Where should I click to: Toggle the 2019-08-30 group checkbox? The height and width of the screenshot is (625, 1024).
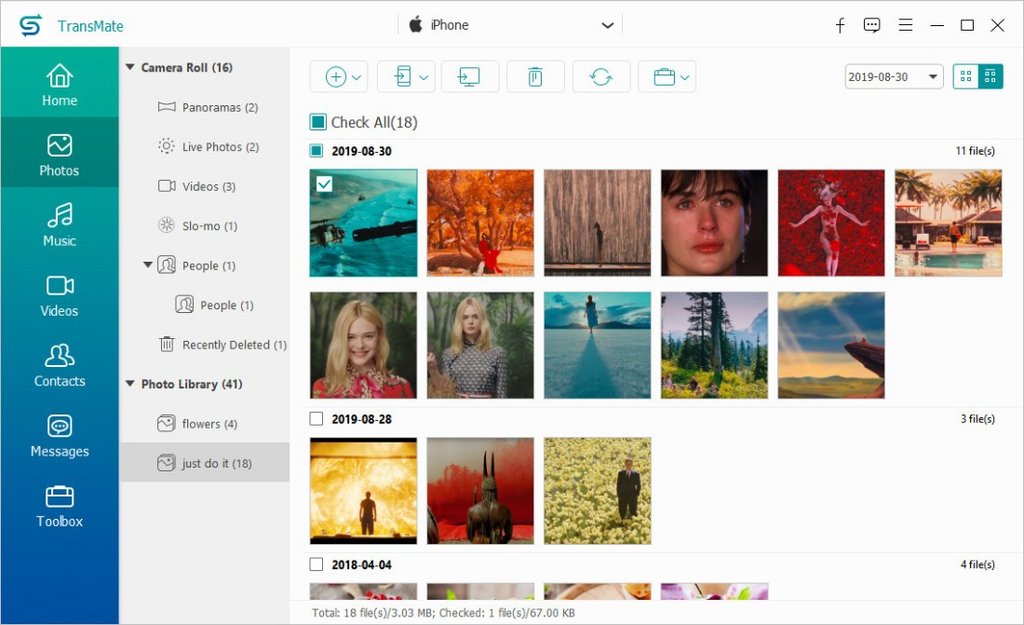316,151
